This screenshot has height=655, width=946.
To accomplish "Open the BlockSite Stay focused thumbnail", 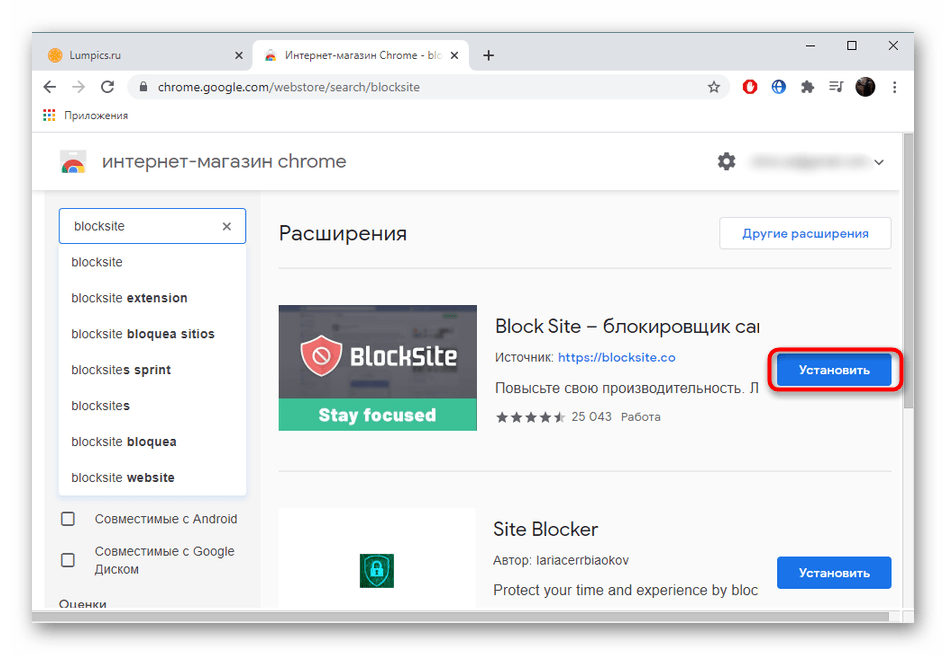I will point(378,368).
